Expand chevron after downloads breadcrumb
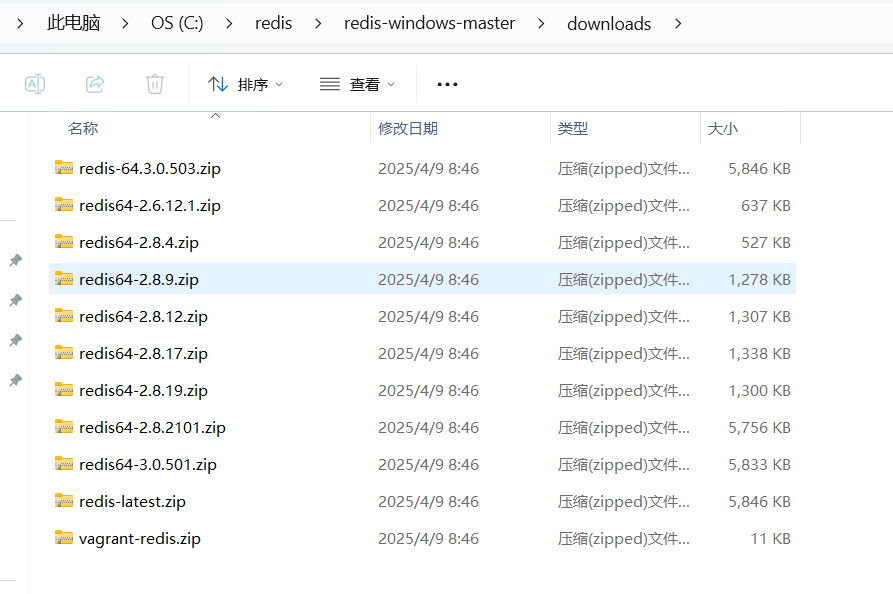Image resolution: width=893 pixels, height=594 pixels. point(678,23)
